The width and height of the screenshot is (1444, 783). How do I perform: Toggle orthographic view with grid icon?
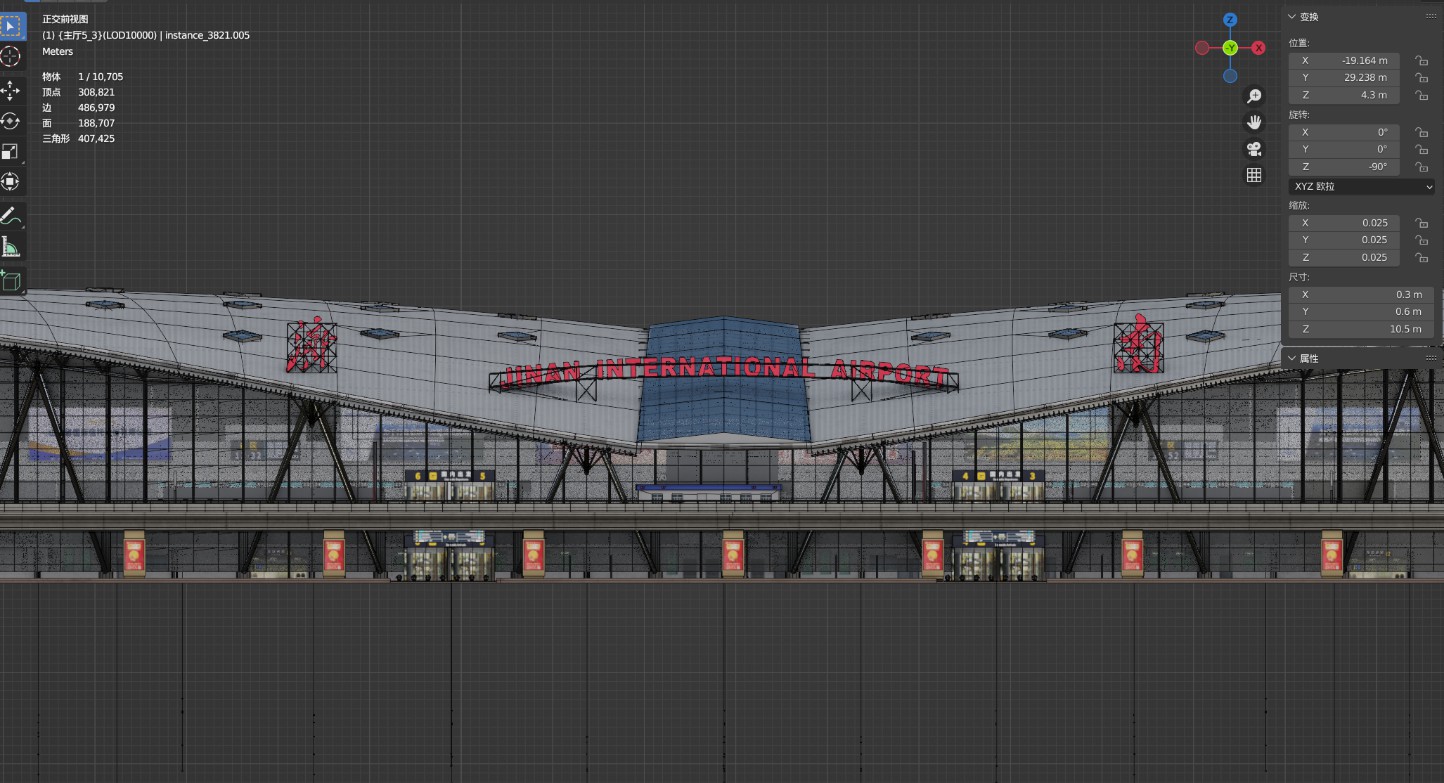1253,175
